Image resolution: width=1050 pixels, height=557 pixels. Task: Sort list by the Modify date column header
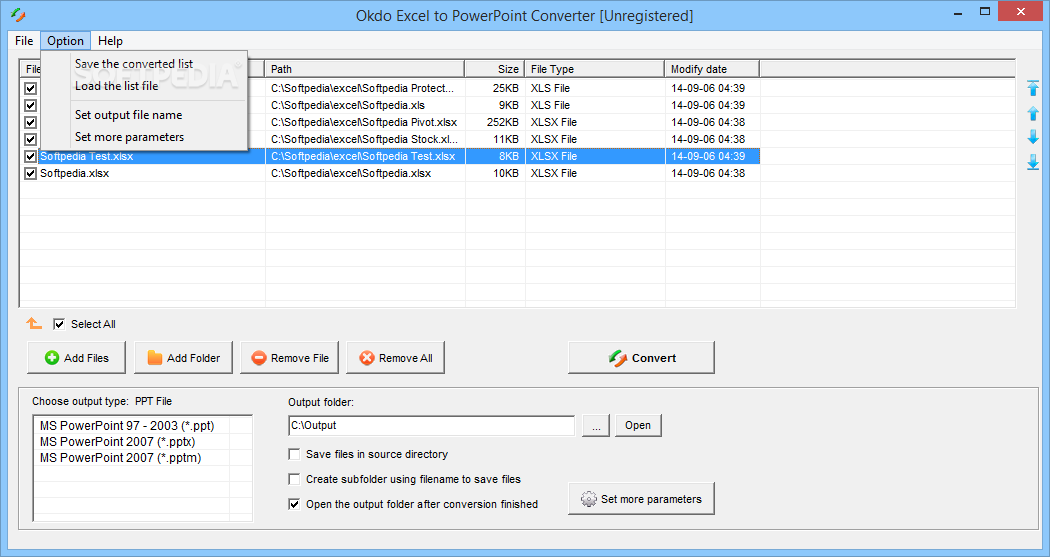712,69
